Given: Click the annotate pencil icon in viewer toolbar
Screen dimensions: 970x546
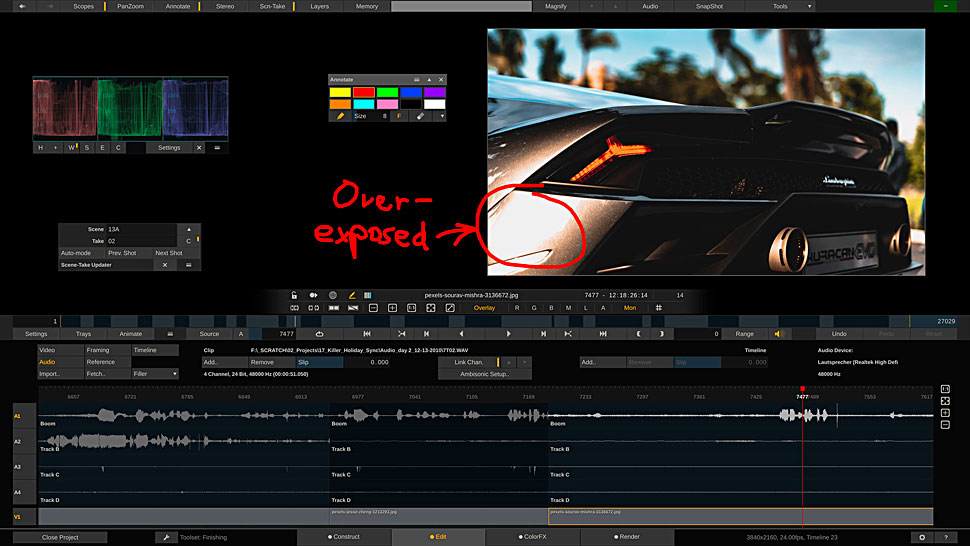Looking at the screenshot, I should click(x=351, y=295).
